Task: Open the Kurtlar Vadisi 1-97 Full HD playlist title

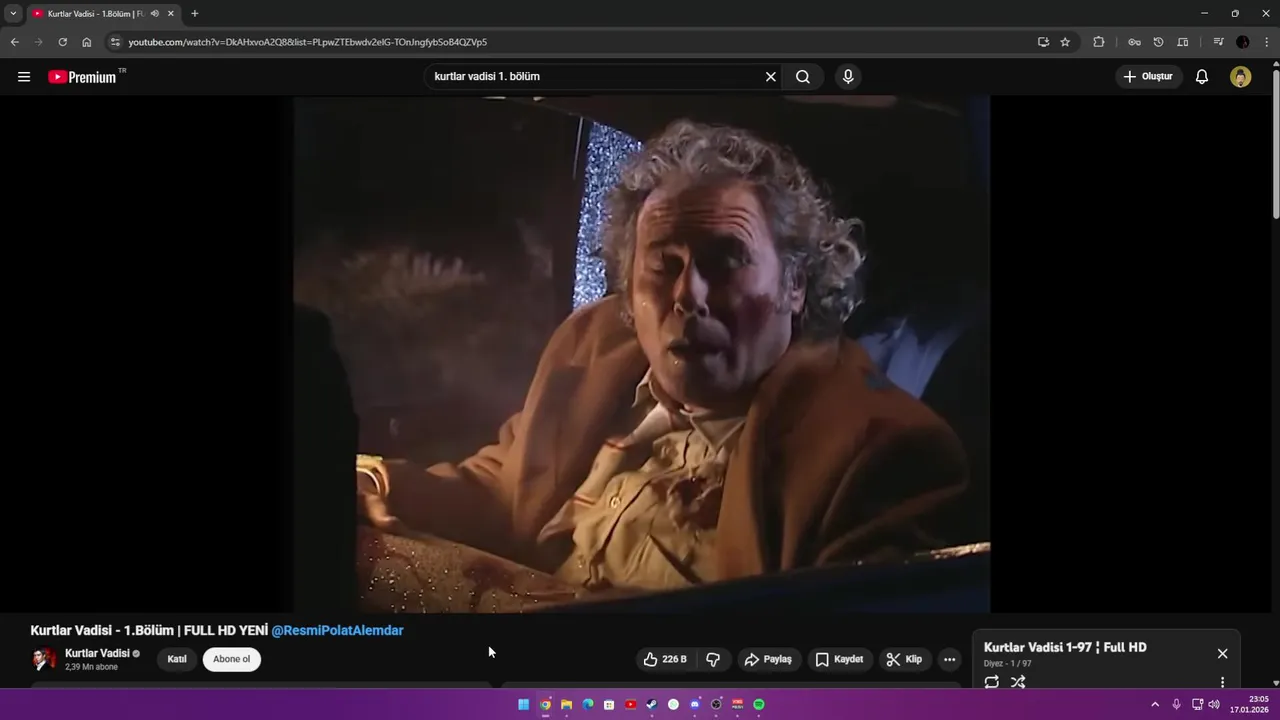Action: point(1065,648)
